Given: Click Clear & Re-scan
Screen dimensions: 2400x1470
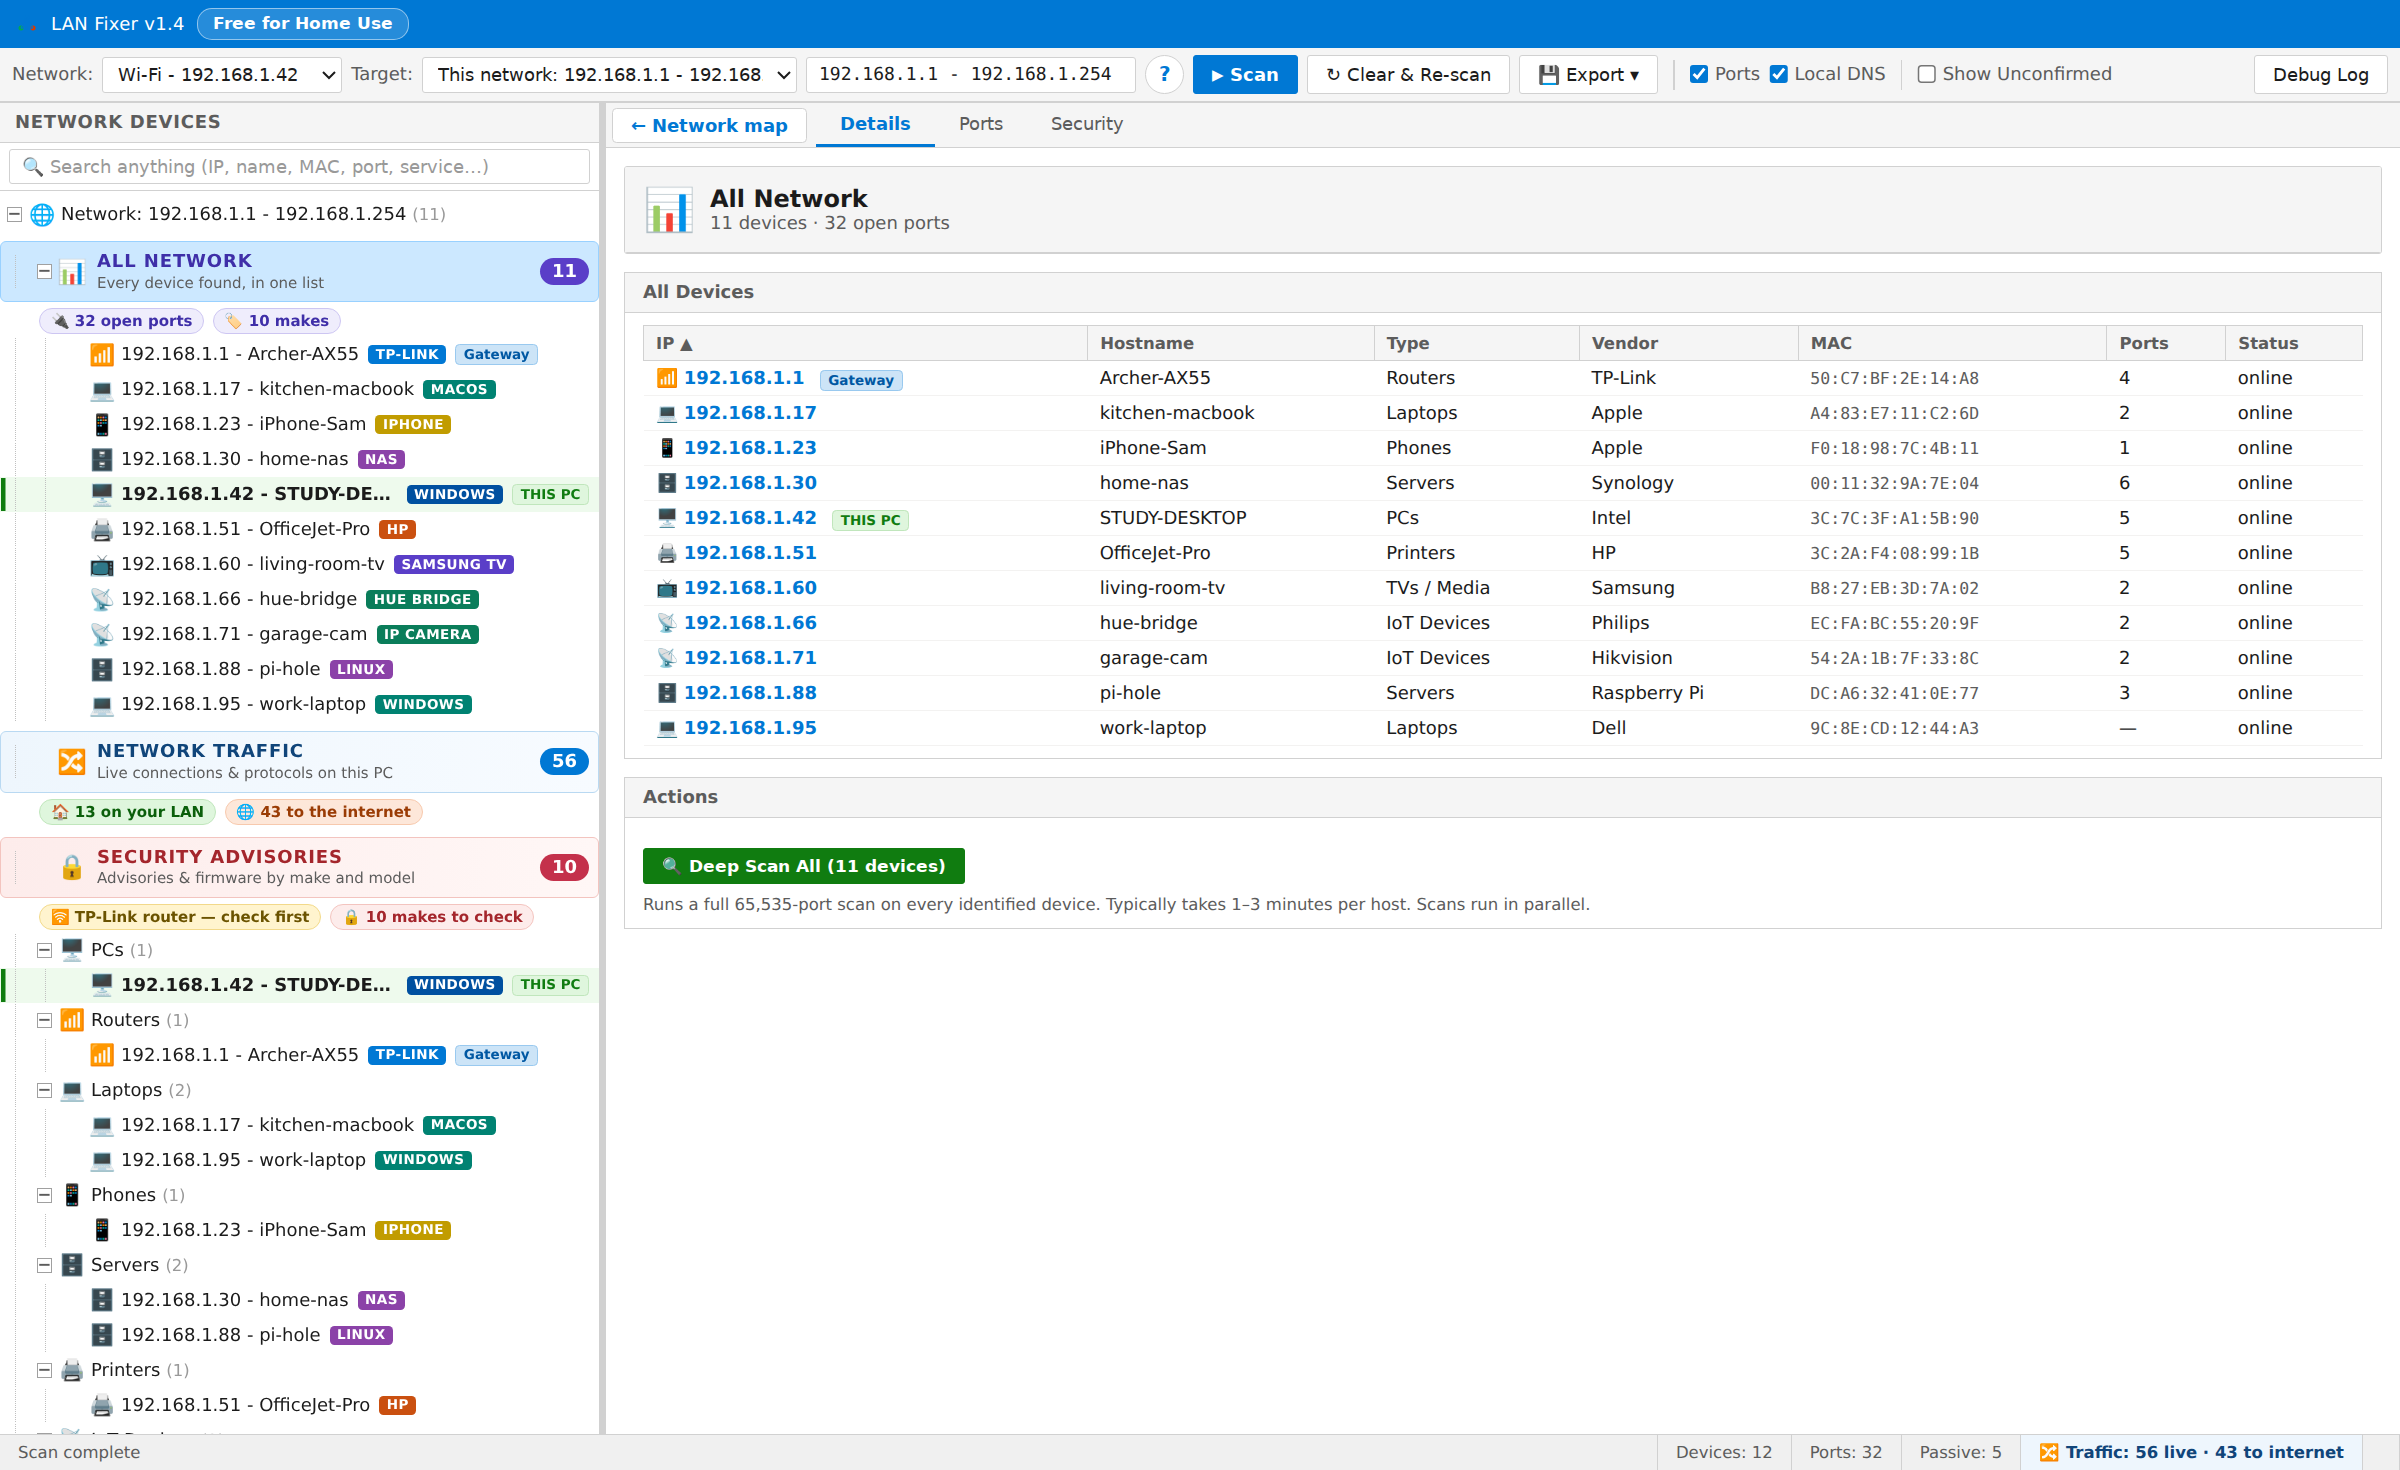Looking at the screenshot, I should (1408, 75).
